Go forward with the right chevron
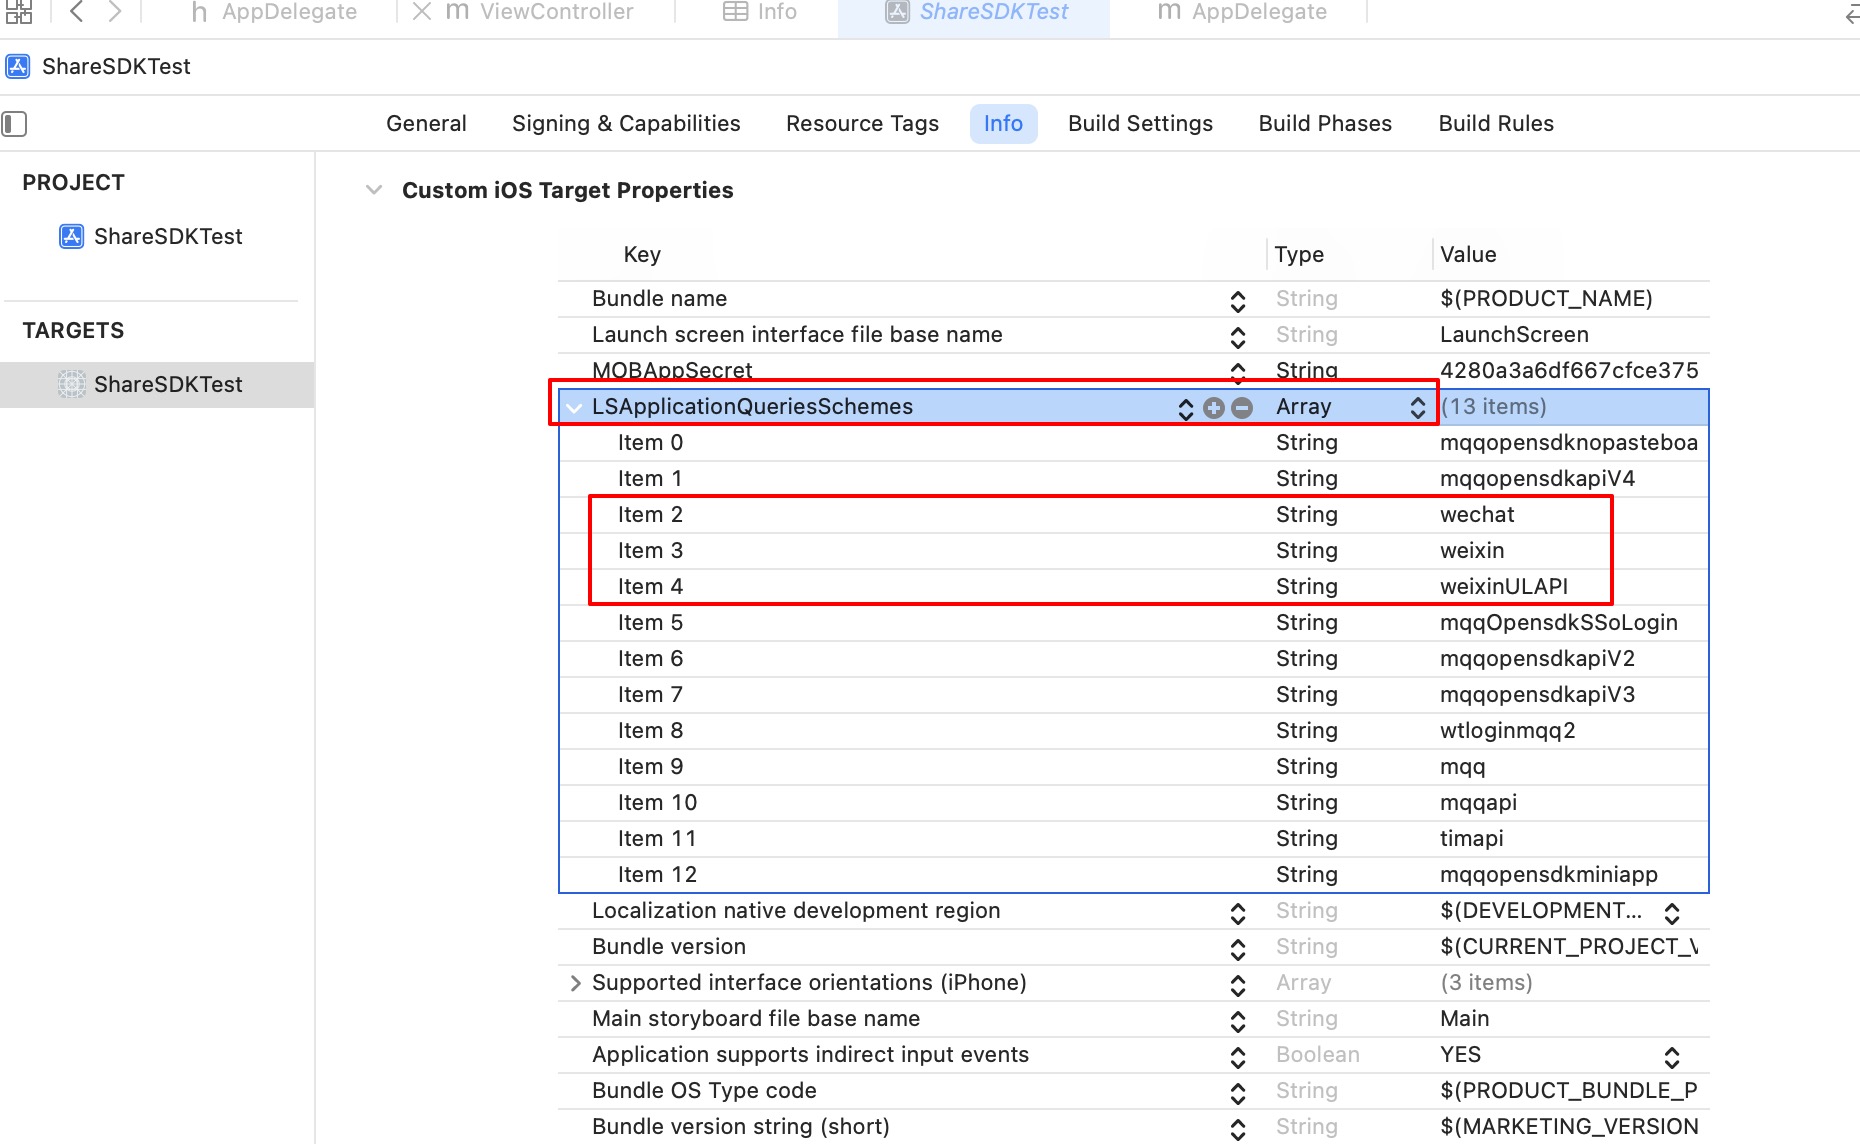The height and width of the screenshot is (1144, 1860). point(115,12)
